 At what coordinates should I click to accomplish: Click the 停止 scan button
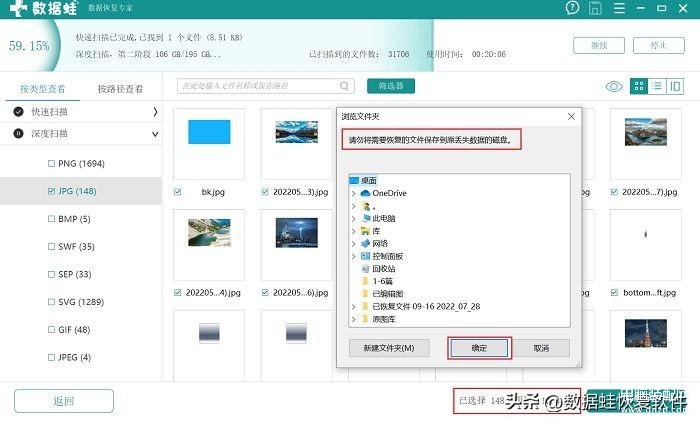coord(658,46)
